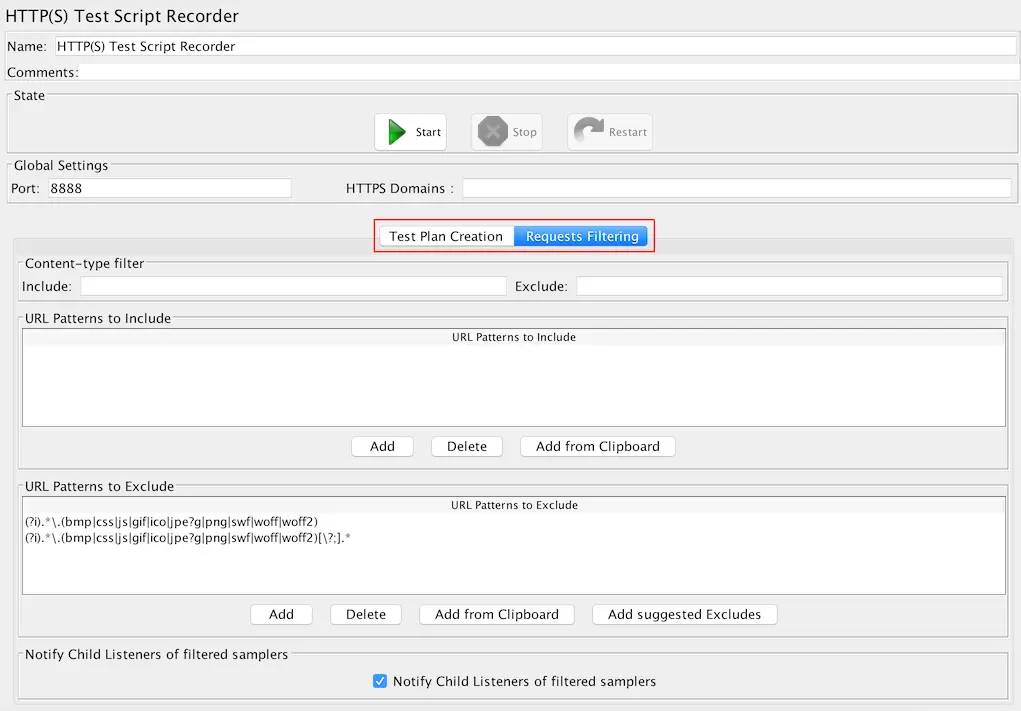Click the Restart button

coord(609,132)
